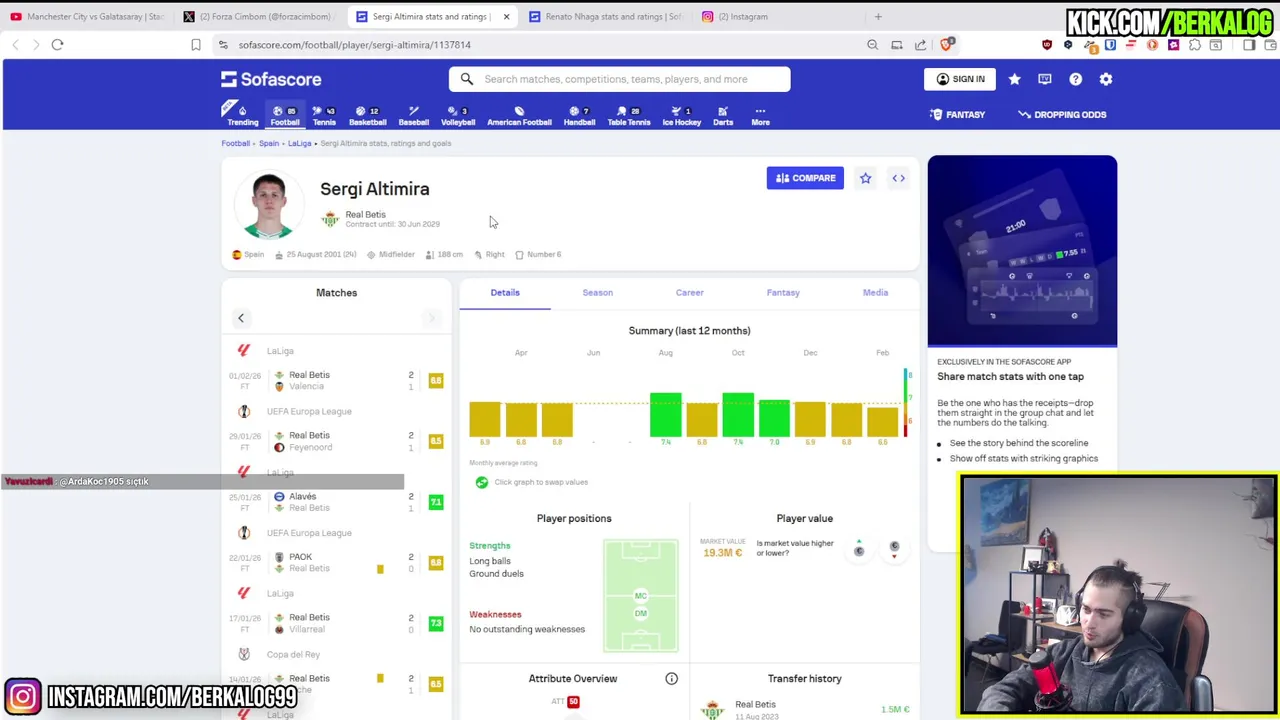1280x720 pixels.
Task: Bookmark this page icon in address bar
Action: click(x=196, y=44)
